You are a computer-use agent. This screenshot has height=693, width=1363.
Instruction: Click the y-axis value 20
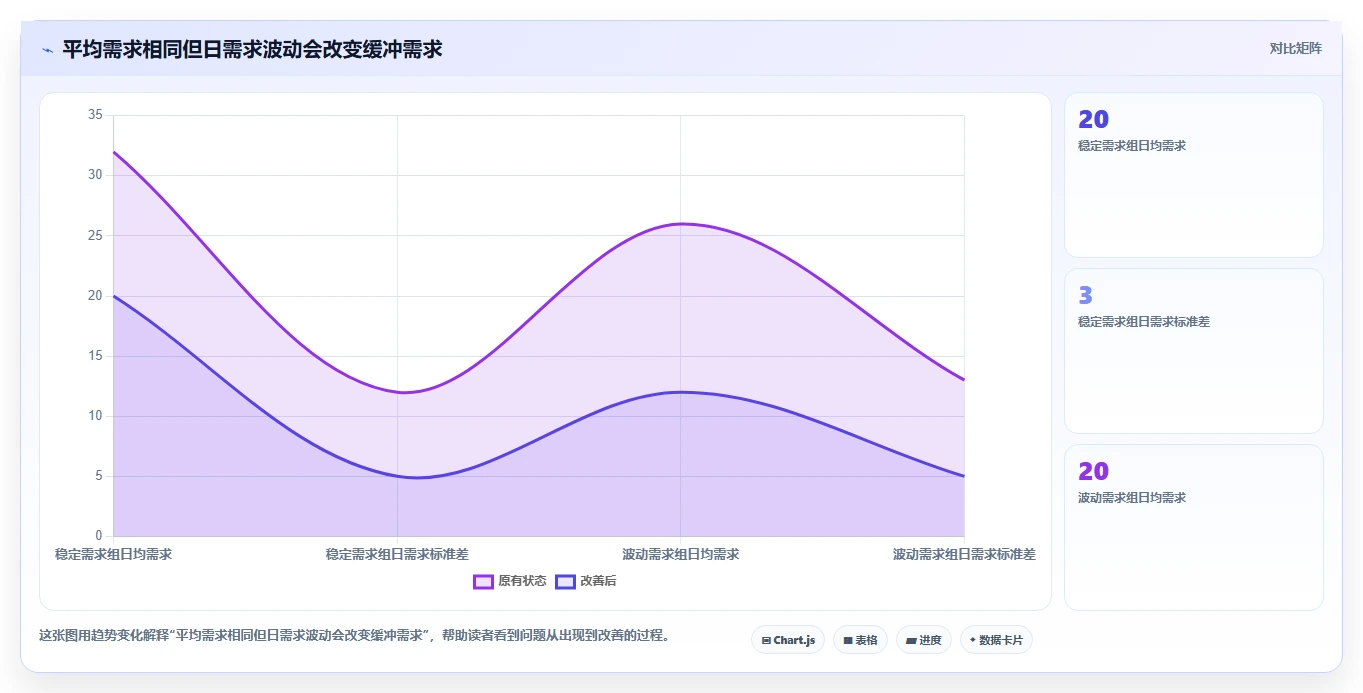[x=95, y=295]
